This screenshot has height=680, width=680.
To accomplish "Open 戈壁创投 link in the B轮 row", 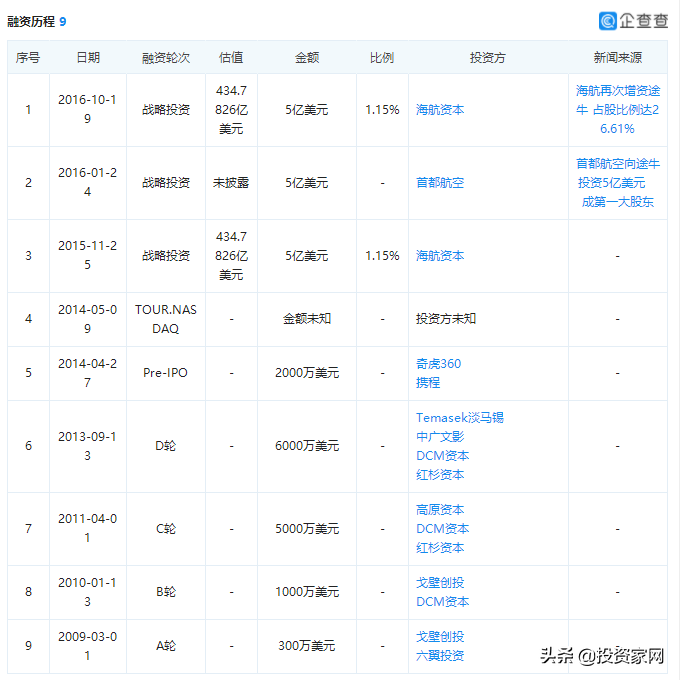I will [440, 582].
